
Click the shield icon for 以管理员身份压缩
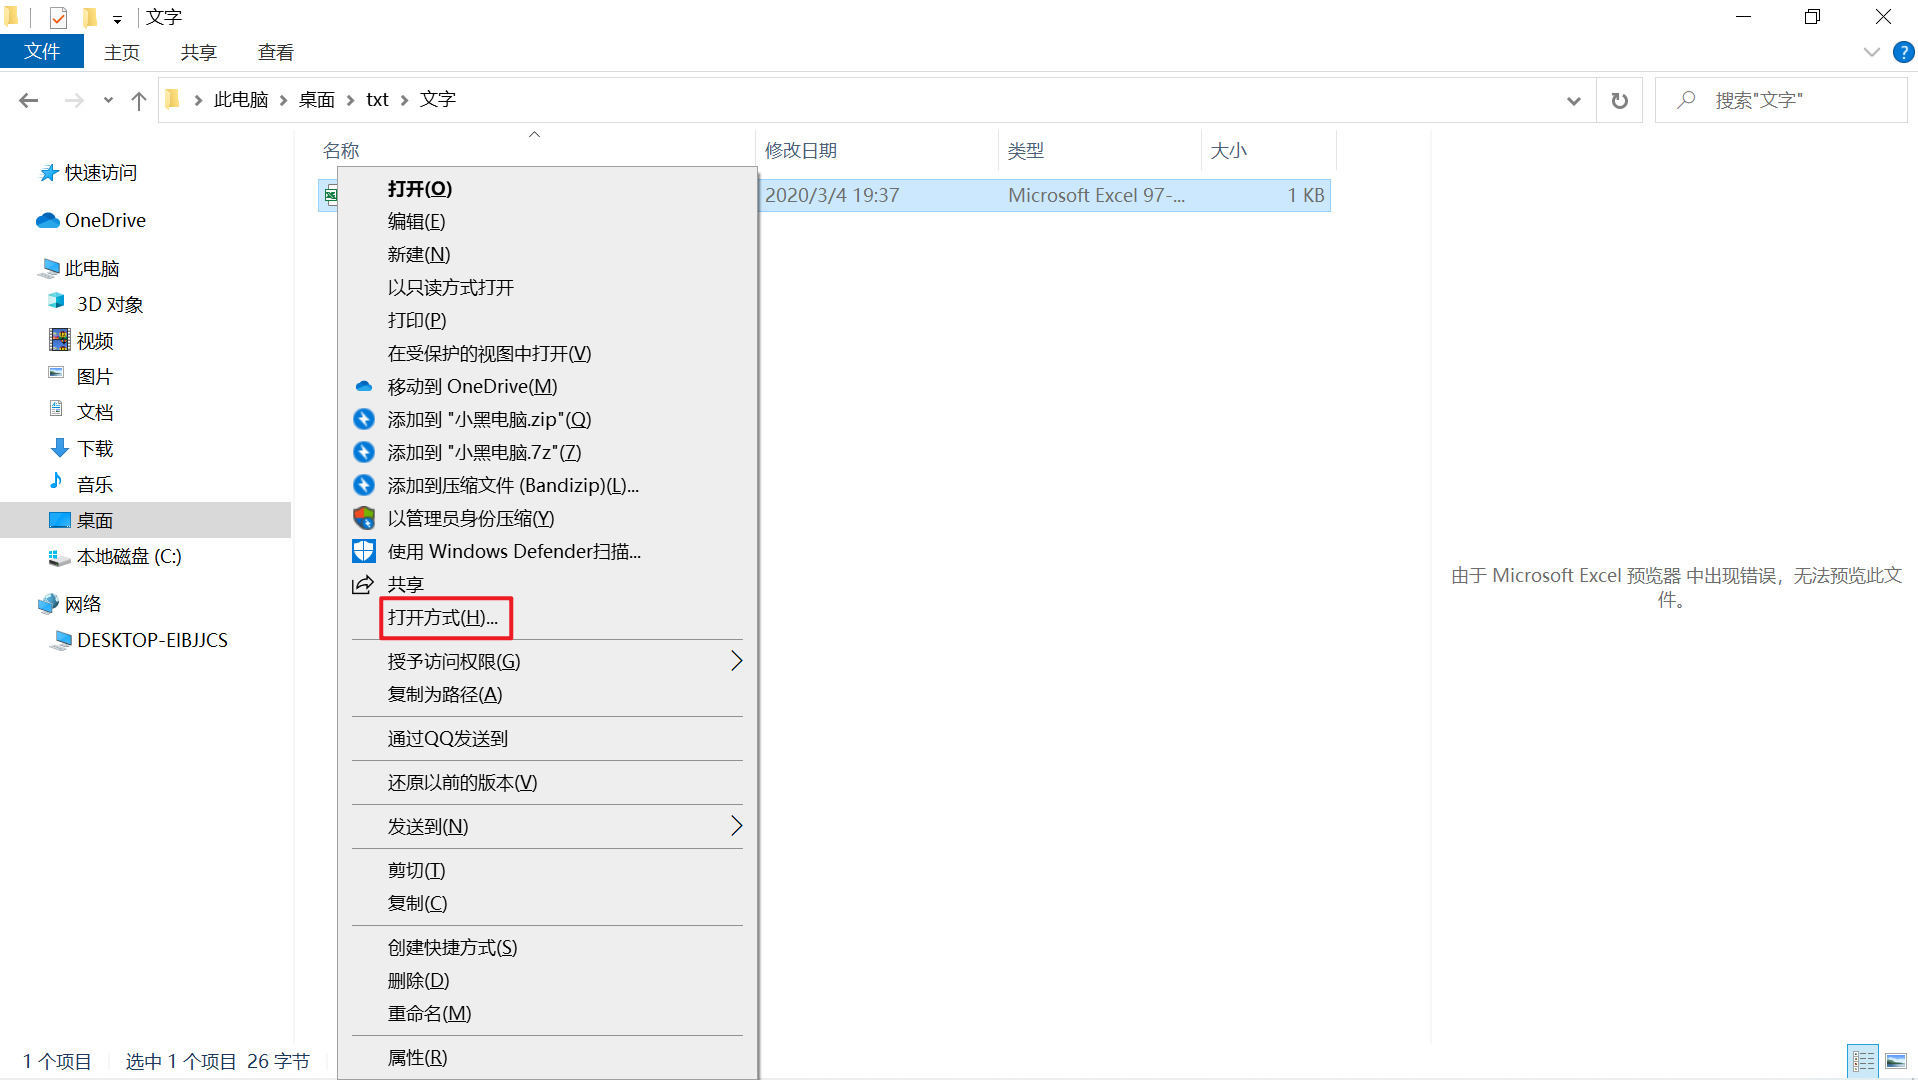click(364, 519)
